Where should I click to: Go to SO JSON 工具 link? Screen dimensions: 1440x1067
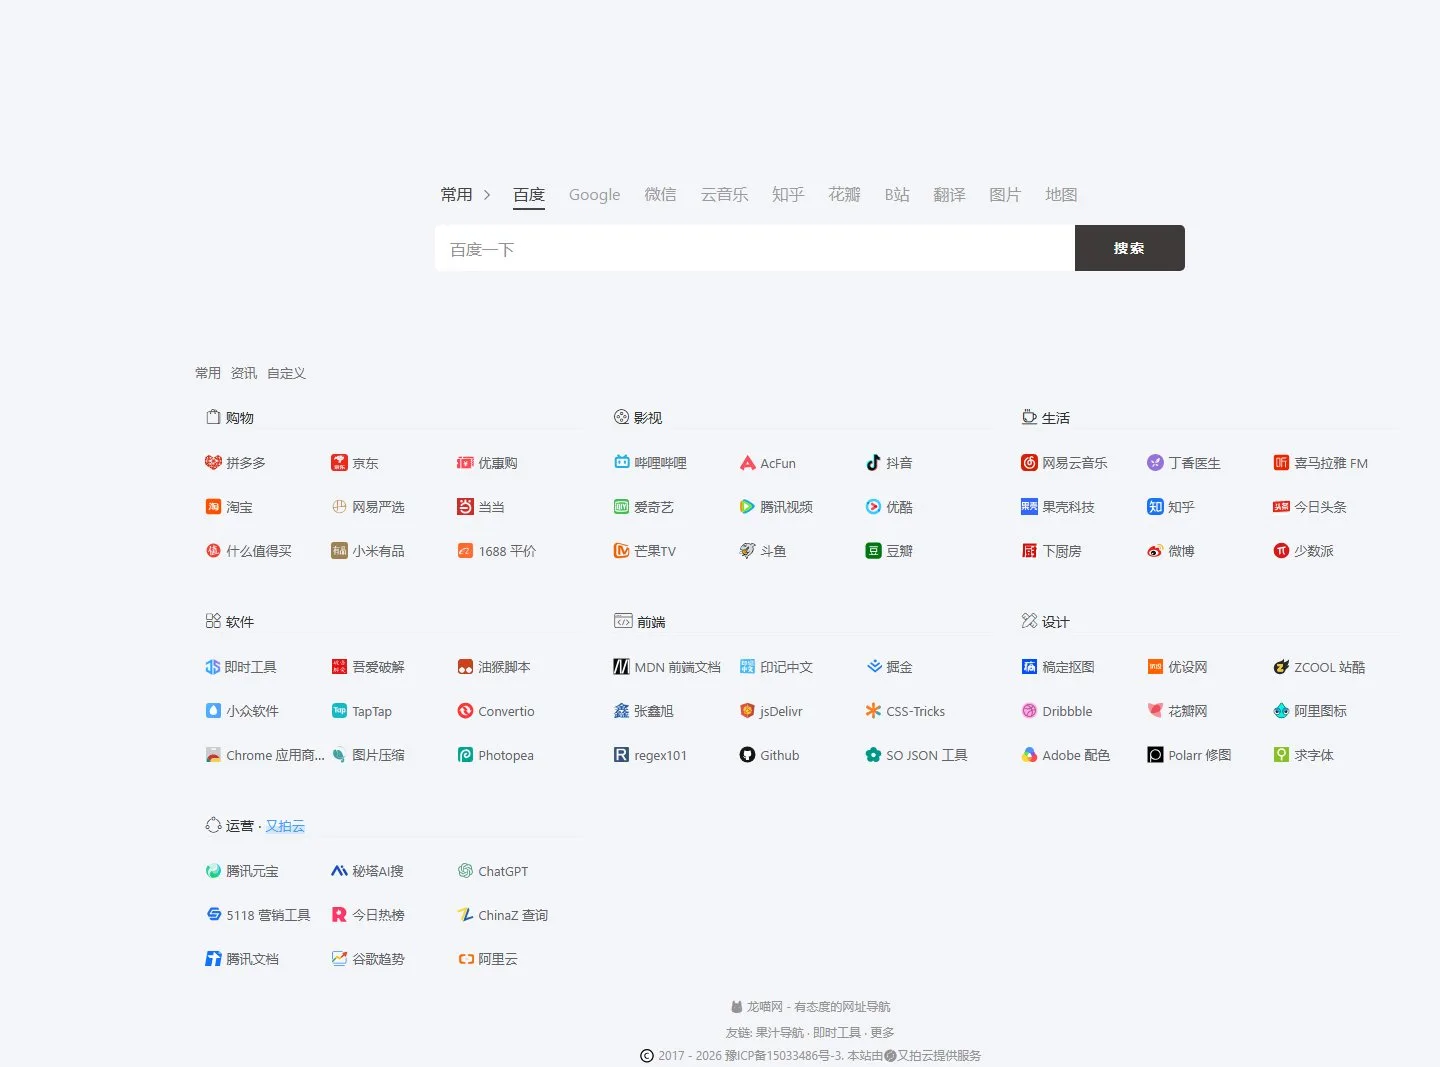(x=917, y=755)
